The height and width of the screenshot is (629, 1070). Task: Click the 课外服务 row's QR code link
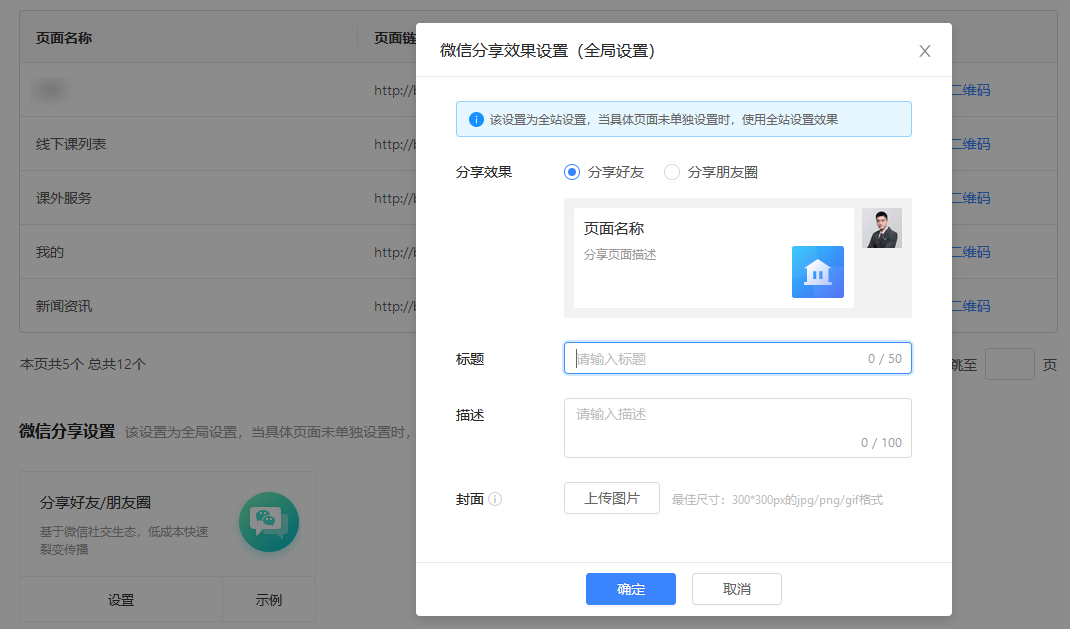point(970,198)
